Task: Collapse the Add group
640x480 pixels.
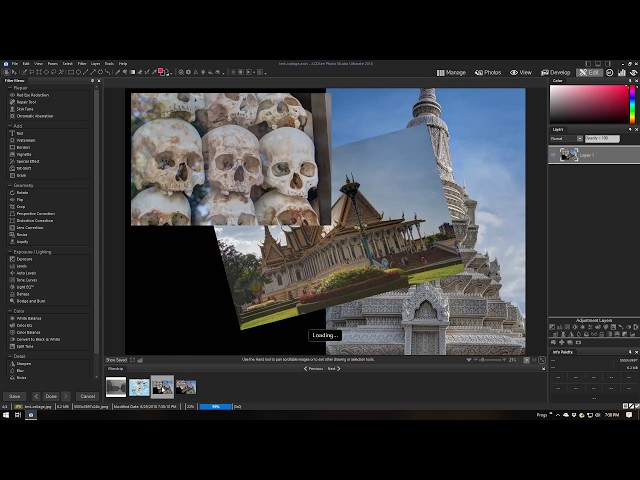Action: (10, 126)
